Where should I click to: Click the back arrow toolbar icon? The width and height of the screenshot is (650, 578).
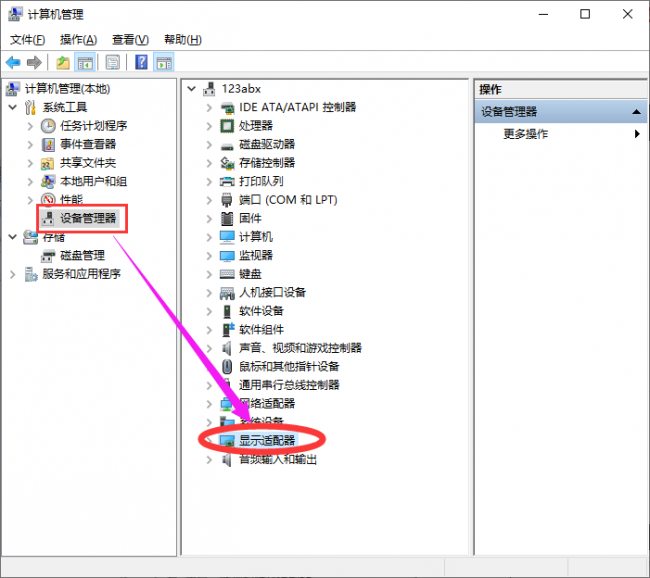point(13,63)
